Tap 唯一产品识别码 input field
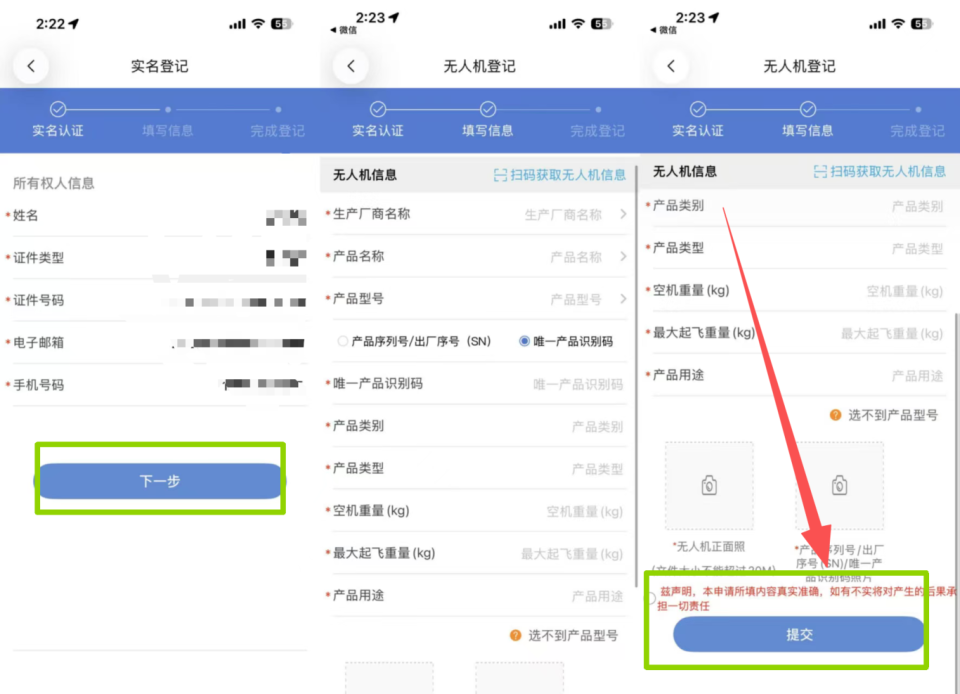The width and height of the screenshot is (960, 694). point(478,384)
